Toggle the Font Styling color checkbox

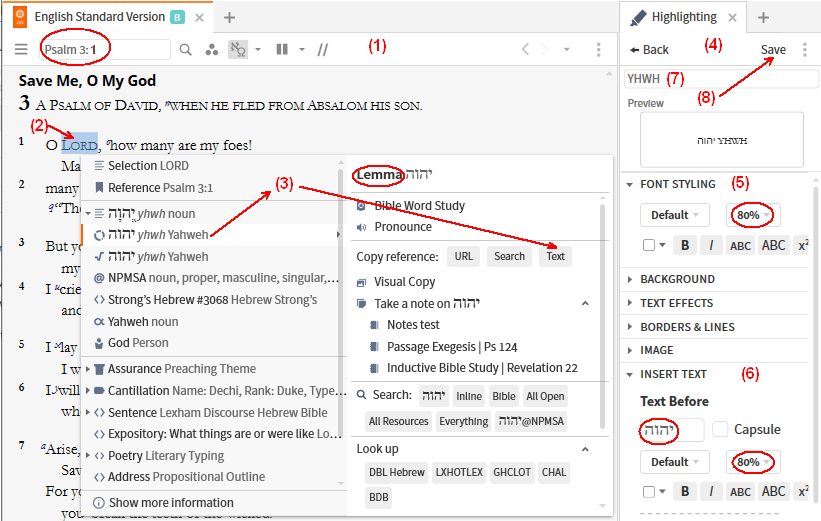(x=649, y=245)
